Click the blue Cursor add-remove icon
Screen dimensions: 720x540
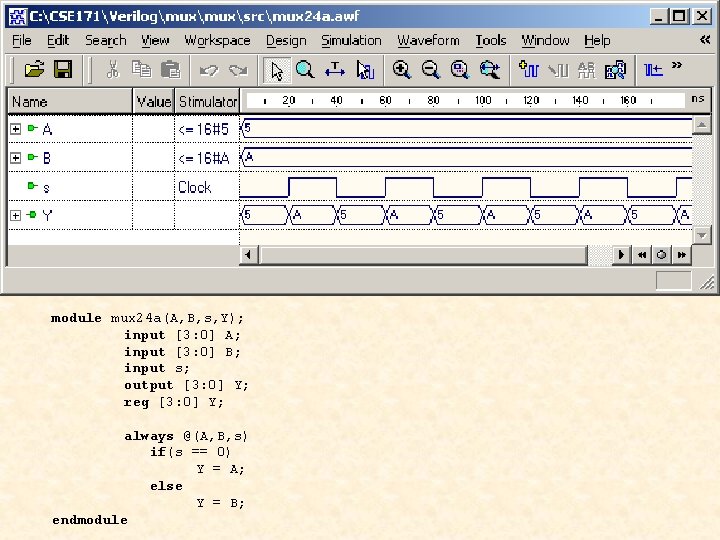pos(653,70)
